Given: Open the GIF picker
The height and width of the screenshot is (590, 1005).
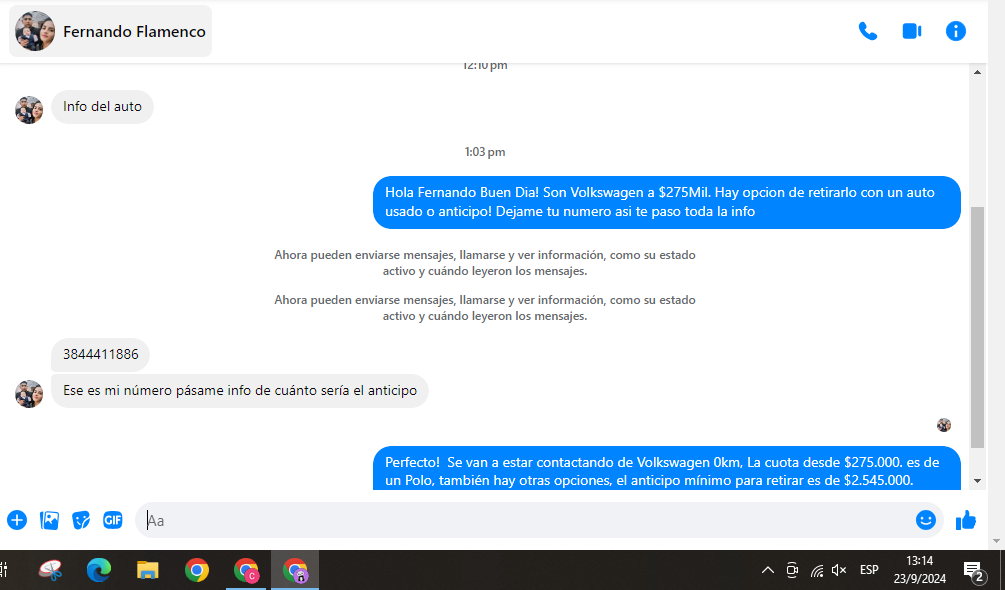Looking at the screenshot, I should pos(113,520).
